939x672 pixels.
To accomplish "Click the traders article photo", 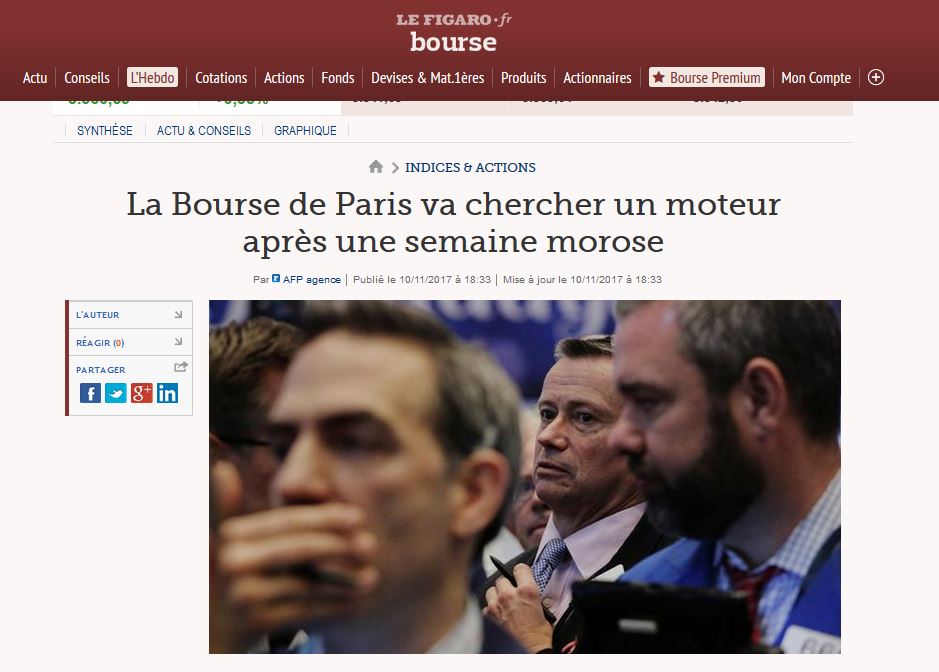I will click(x=525, y=477).
